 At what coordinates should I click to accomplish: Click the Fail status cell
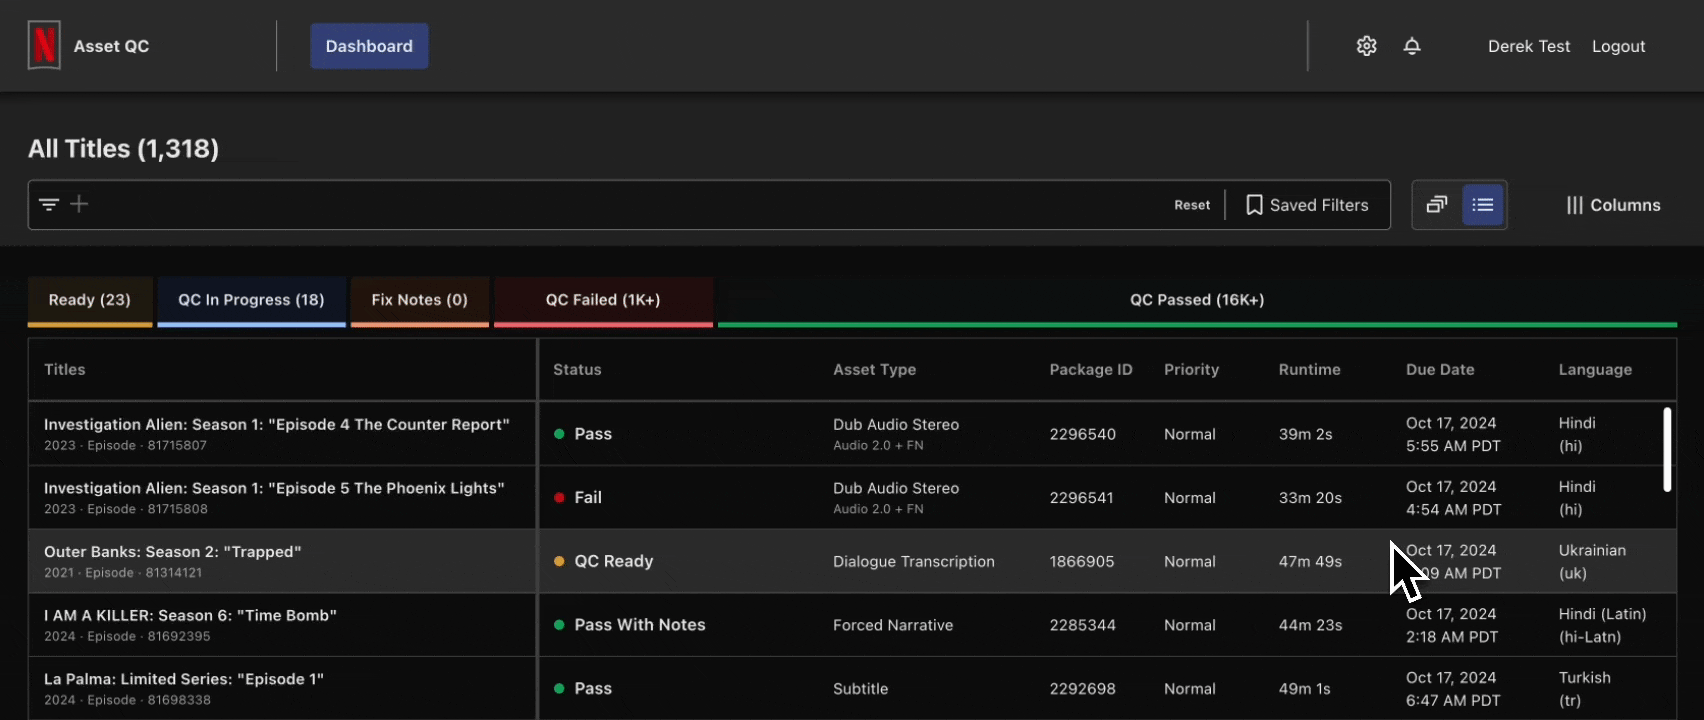point(578,498)
